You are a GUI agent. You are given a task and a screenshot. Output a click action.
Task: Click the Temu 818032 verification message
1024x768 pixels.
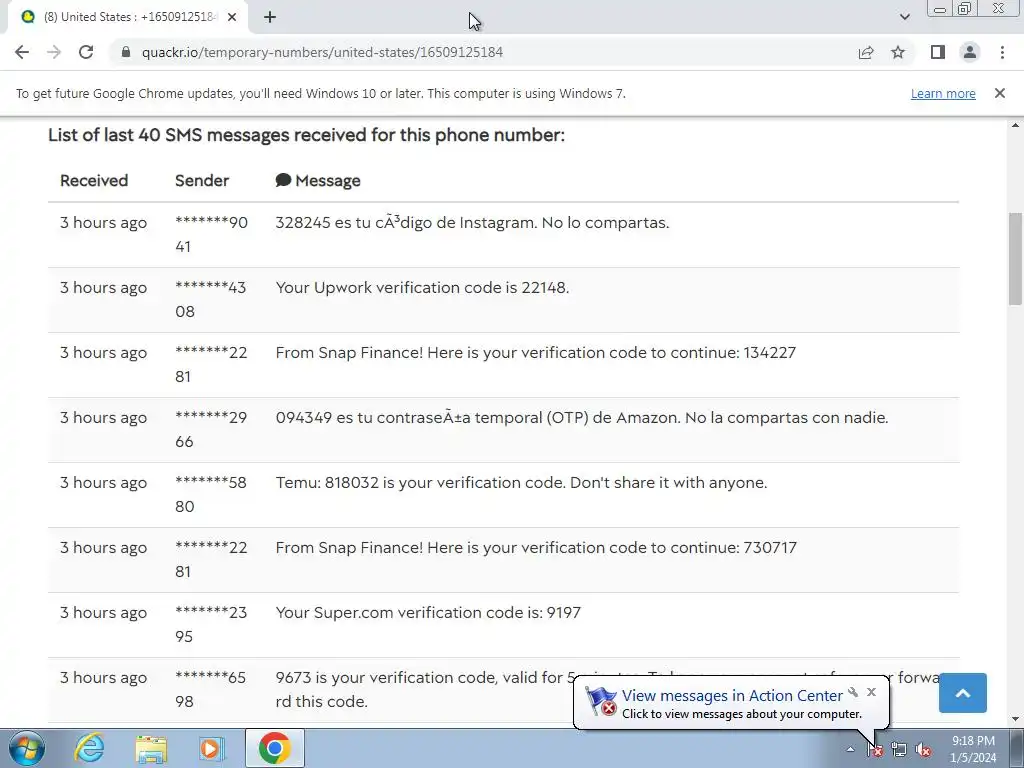coord(521,483)
